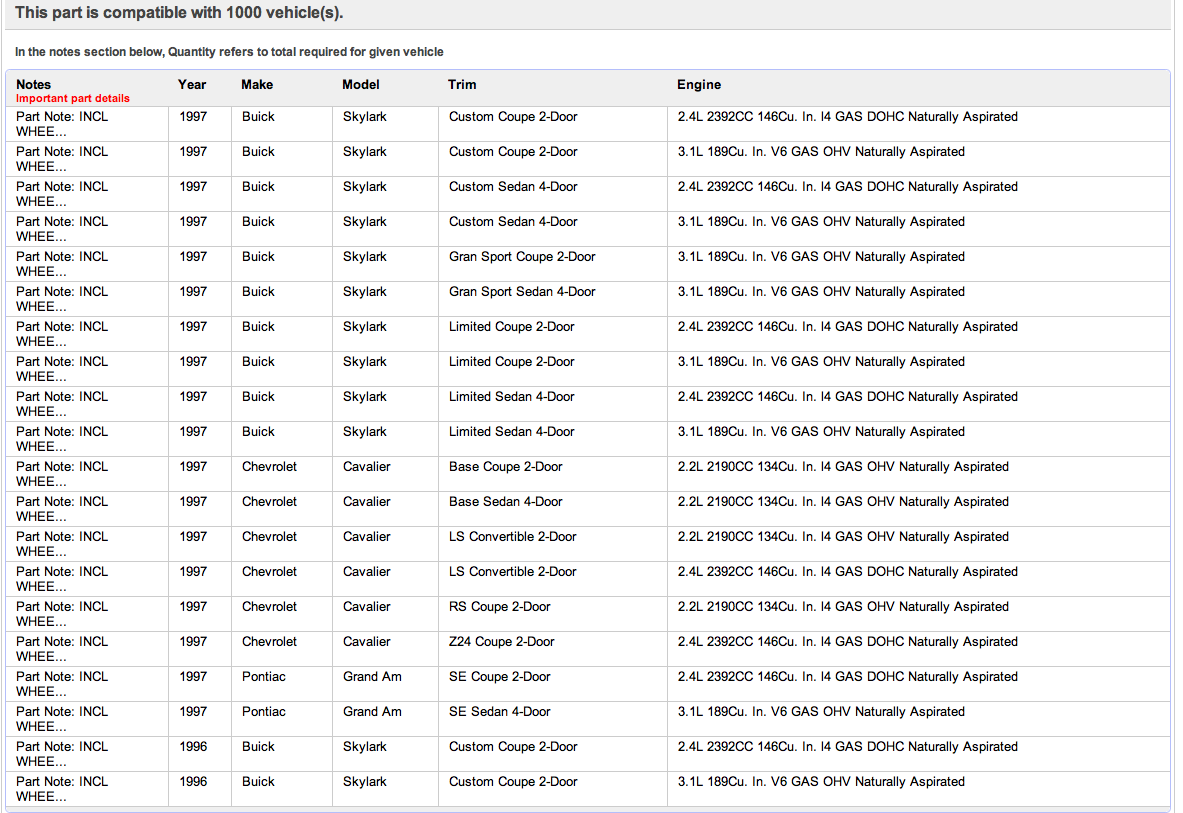Click the Z24 Coupe 2-Door trim cell
The image size is (1183, 813).
click(x=501, y=642)
